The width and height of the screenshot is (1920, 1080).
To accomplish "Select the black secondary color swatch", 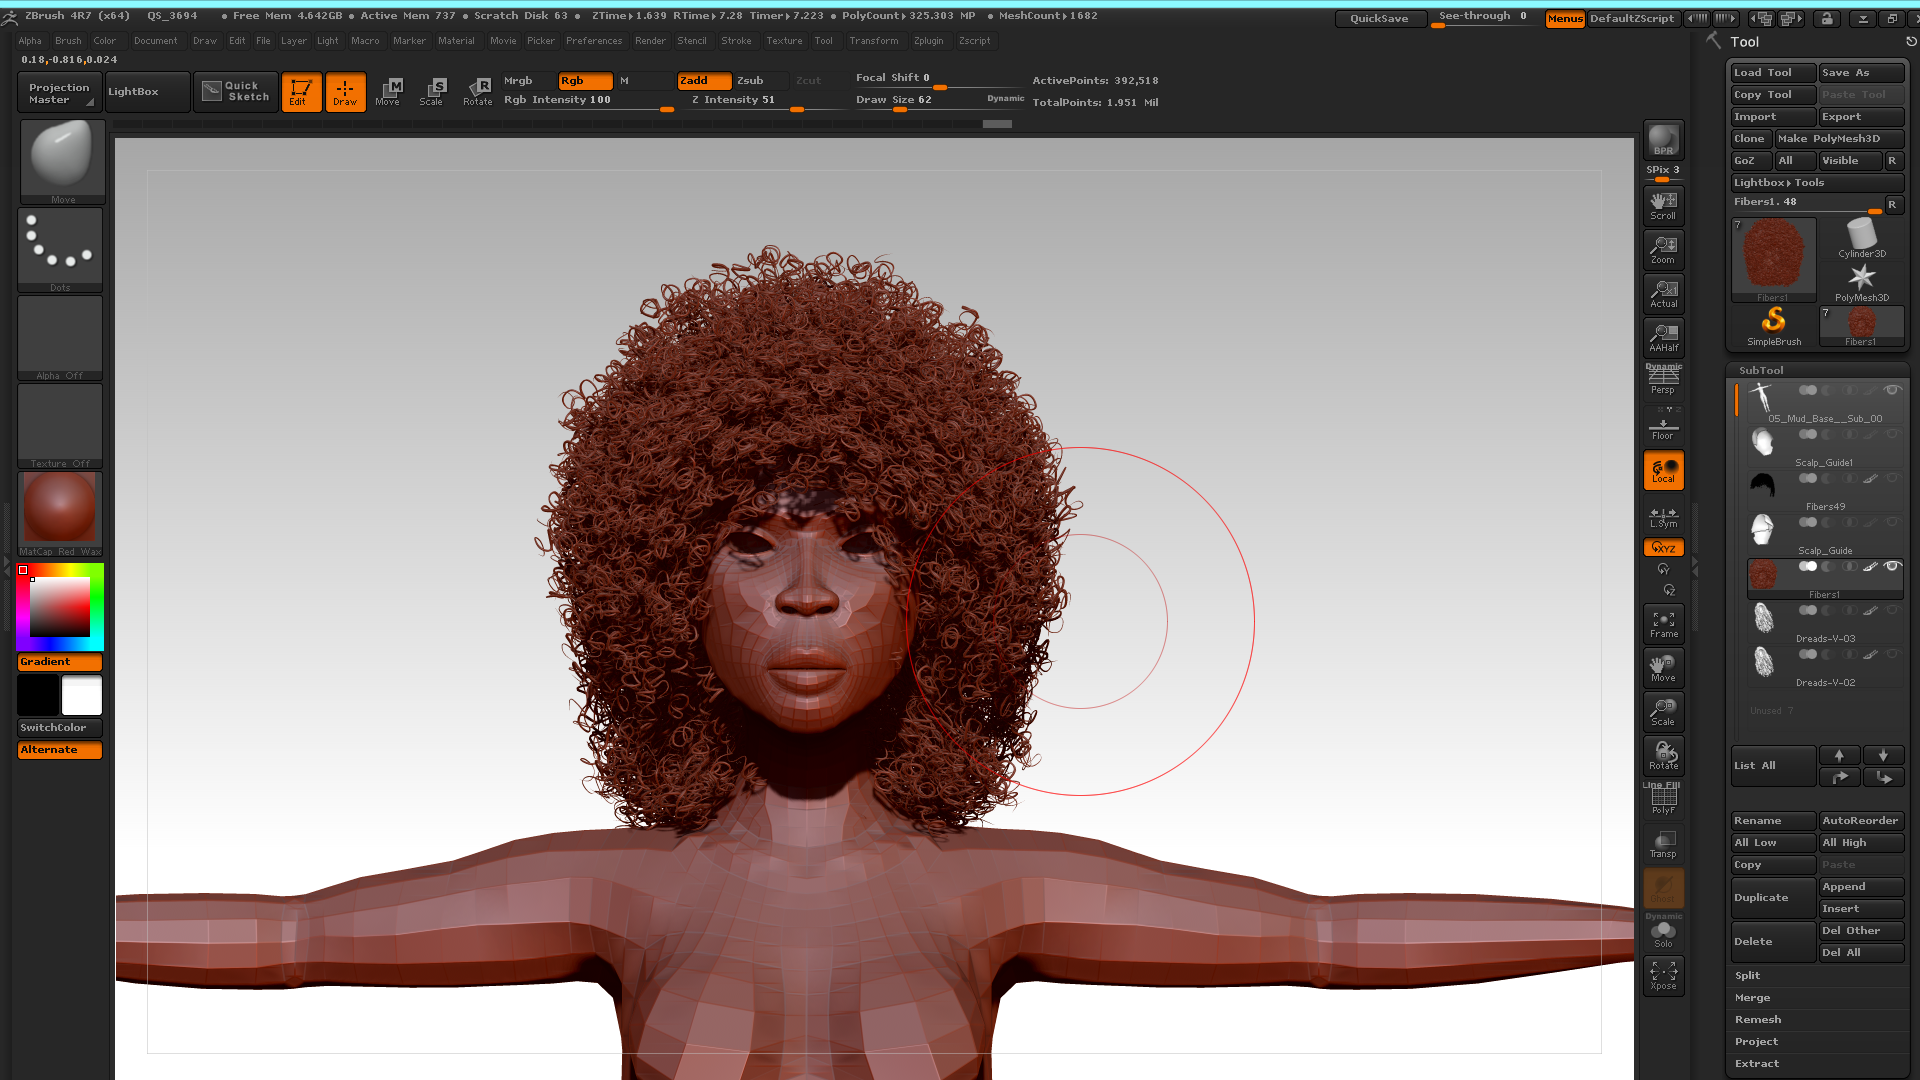I will tap(38, 695).
